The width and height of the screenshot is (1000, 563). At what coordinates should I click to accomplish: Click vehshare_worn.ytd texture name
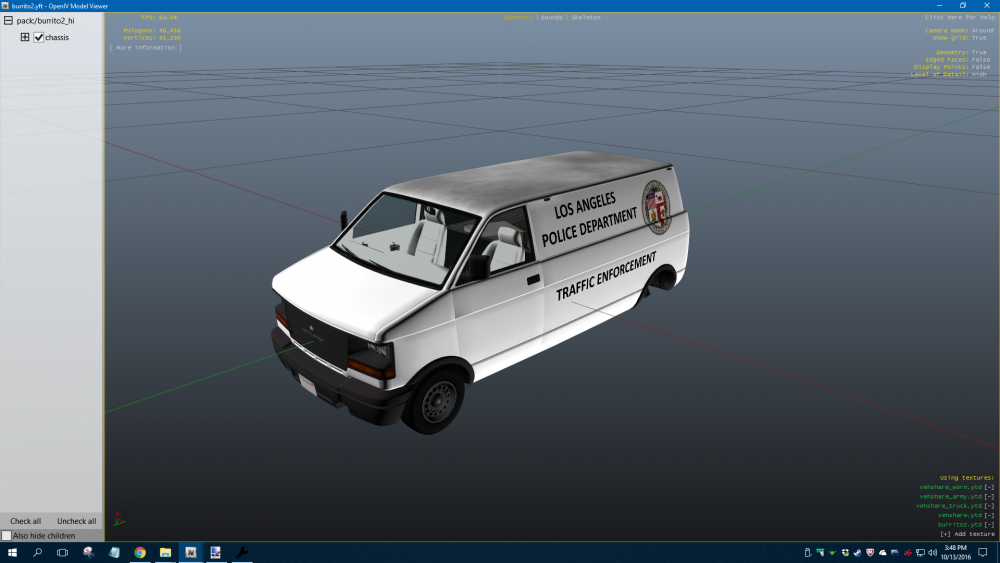pyautogui.click(x=950, y=487)
